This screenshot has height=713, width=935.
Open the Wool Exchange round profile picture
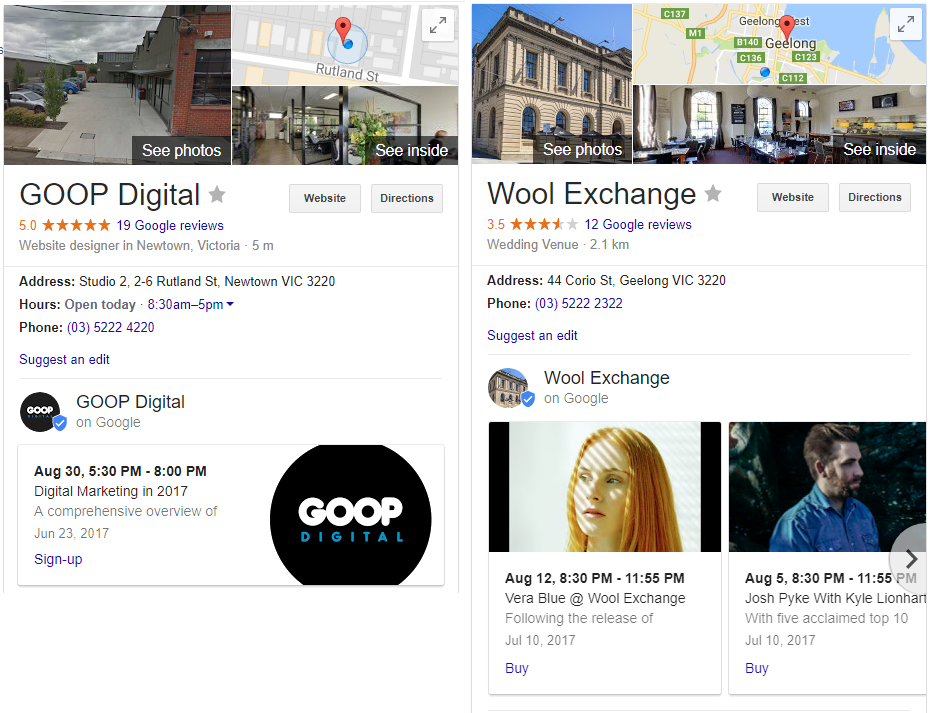[x=509, y=388]
